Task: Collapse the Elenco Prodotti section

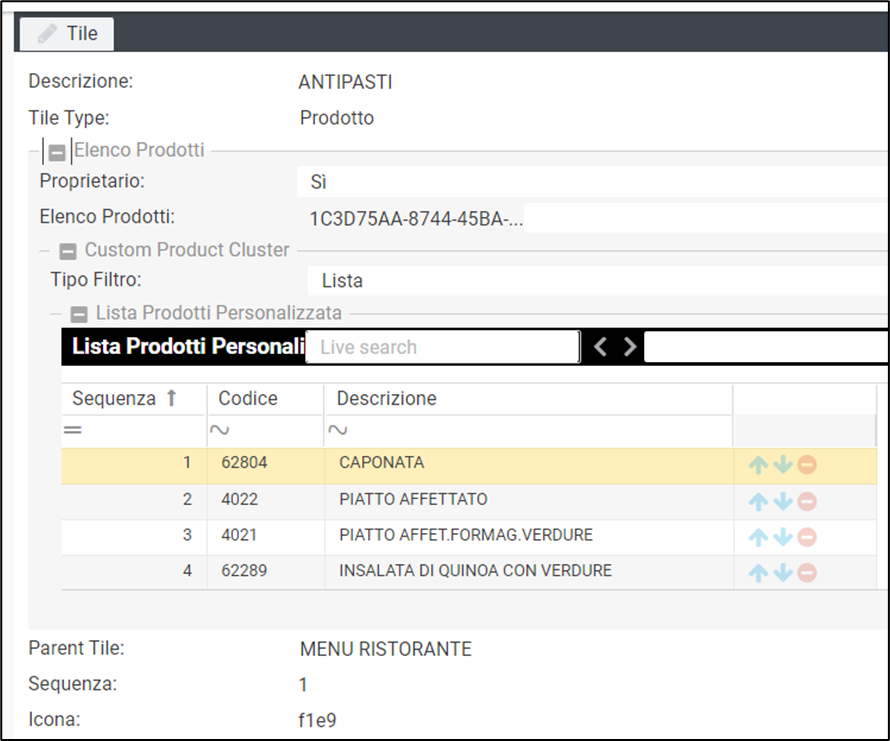Action: 58,152
